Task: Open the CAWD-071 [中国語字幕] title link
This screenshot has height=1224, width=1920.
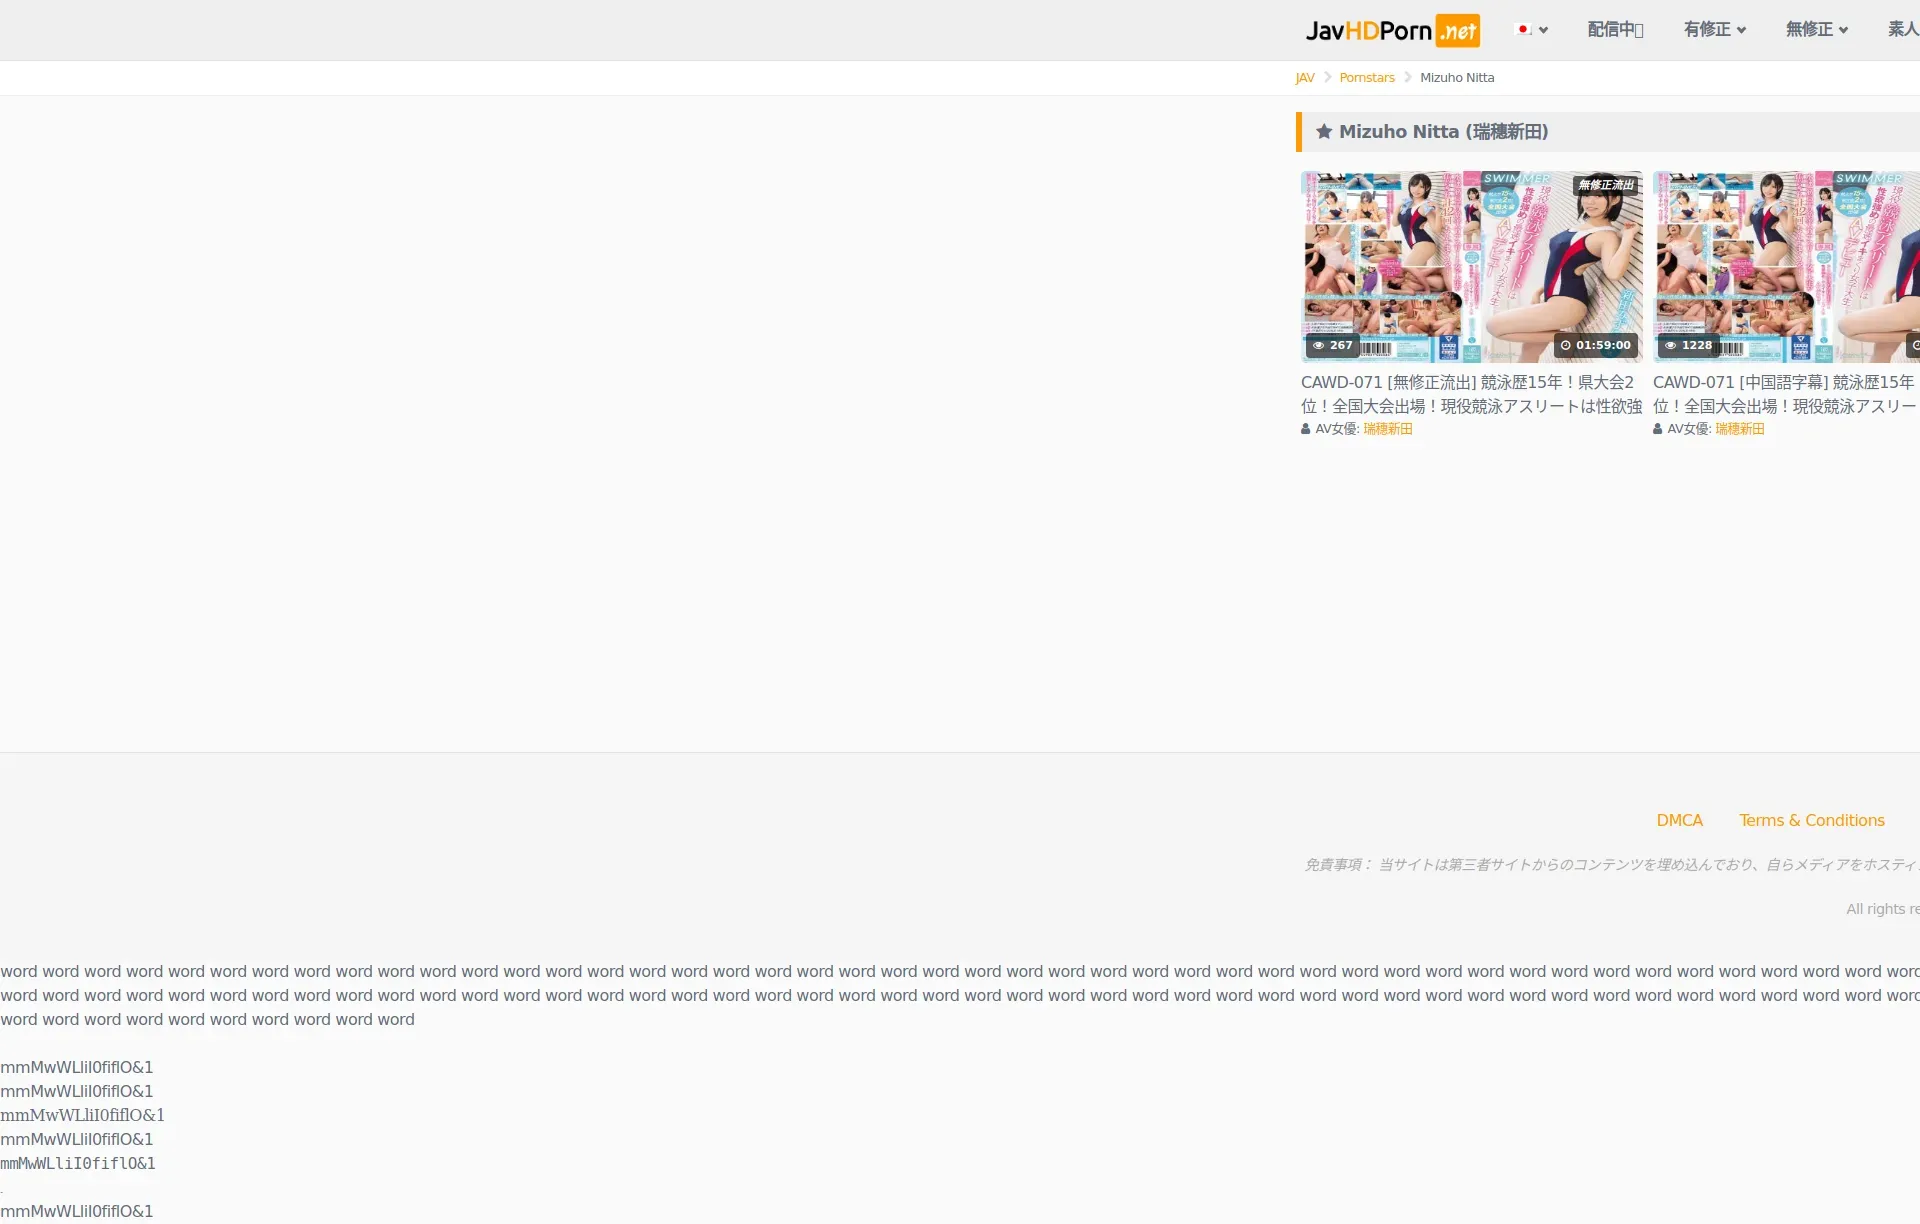Action: (1784, 394)
